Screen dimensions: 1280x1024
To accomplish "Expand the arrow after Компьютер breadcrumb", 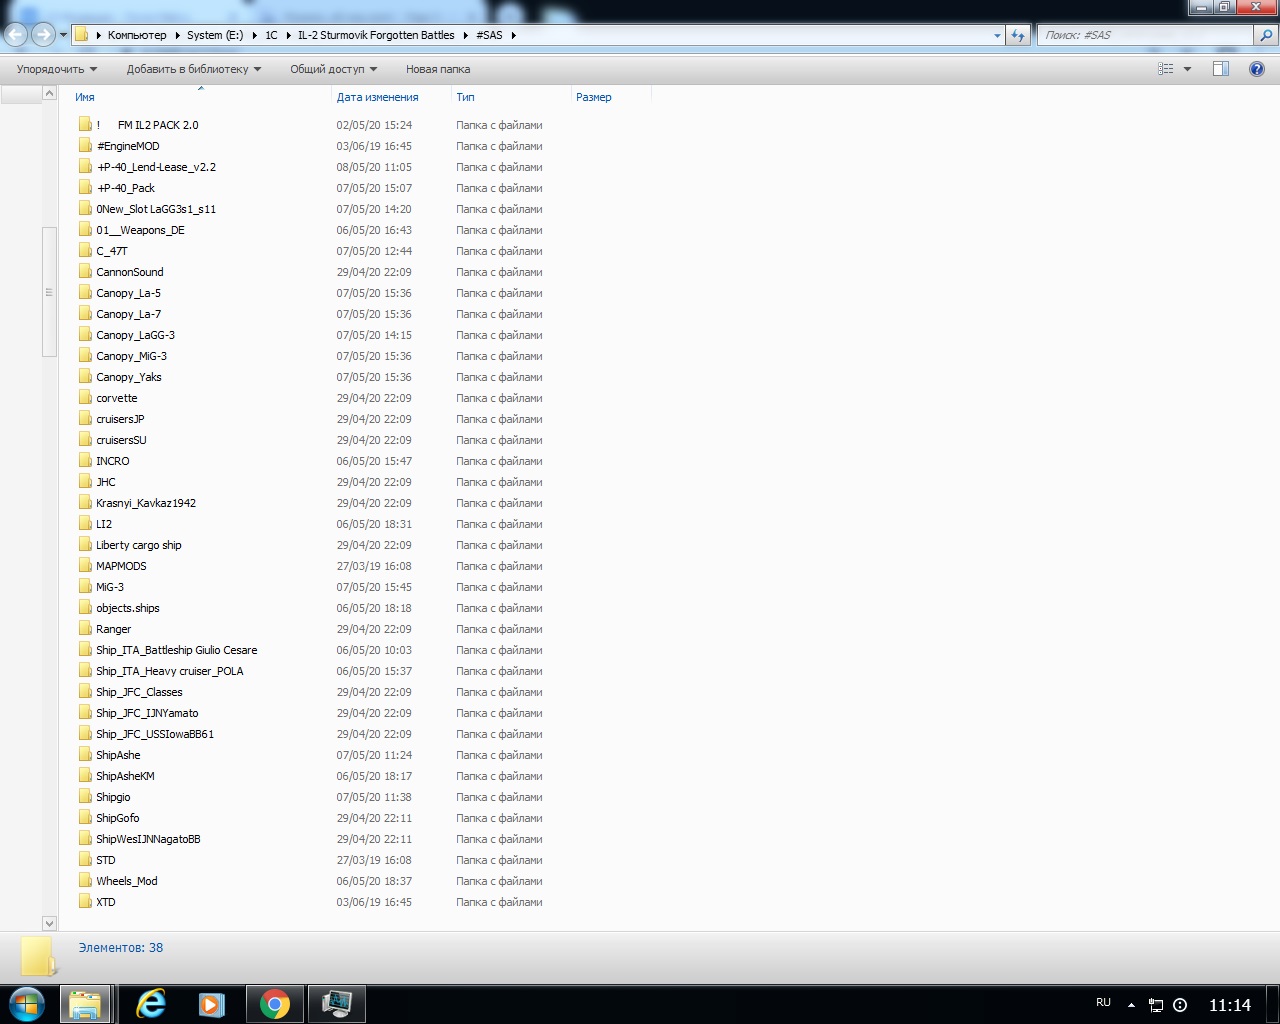I will point(177,35).
